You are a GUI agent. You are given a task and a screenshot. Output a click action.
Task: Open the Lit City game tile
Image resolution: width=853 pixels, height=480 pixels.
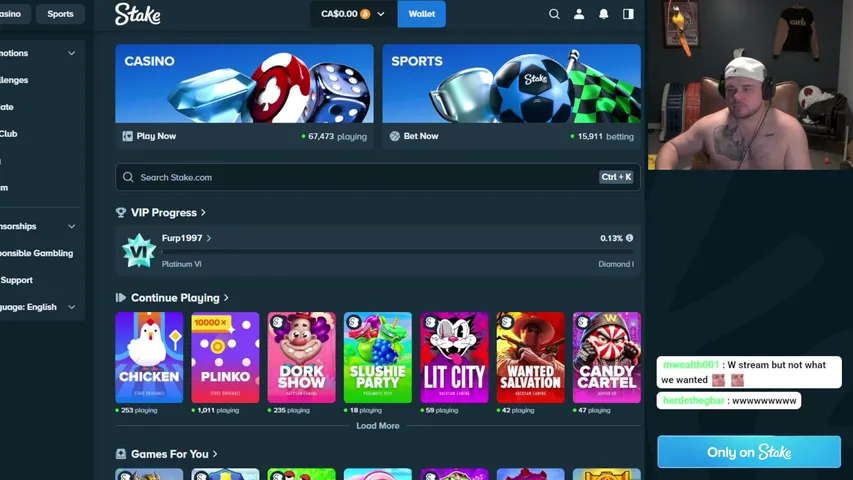454,358
